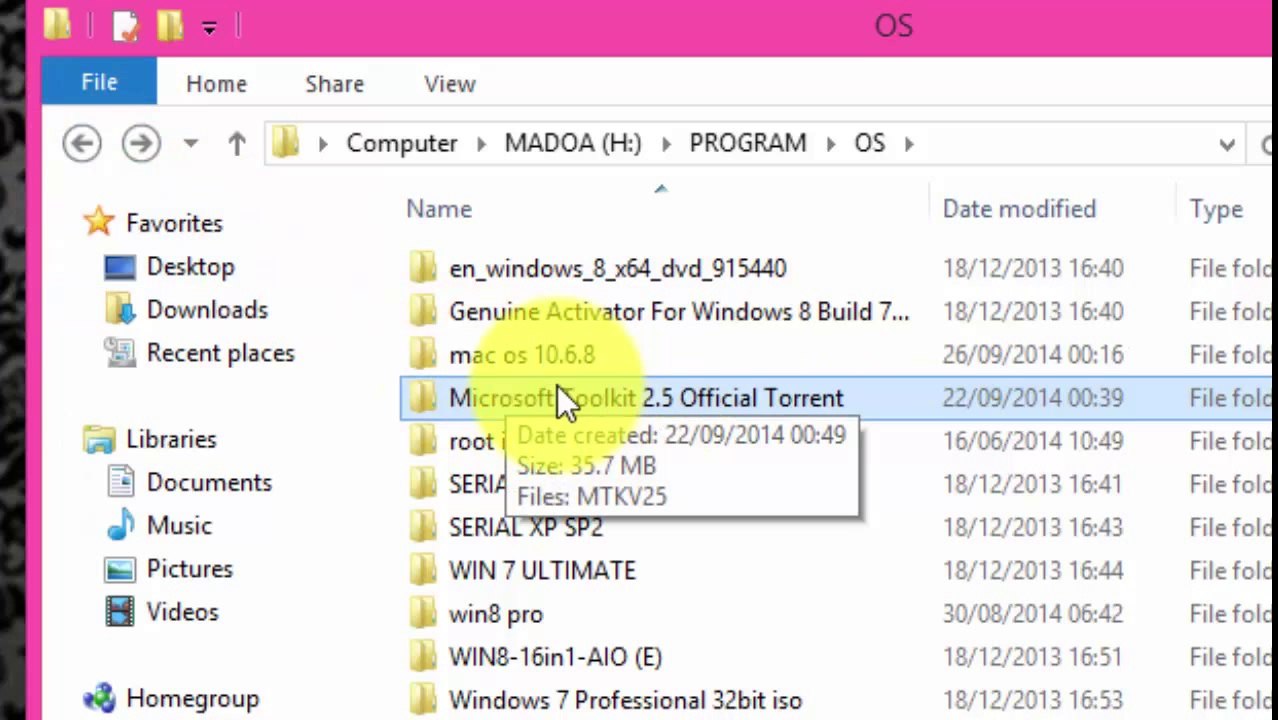The width and height of the screenshot is (1278, 720).
Task: Sort by the Name column header
Action: click(439, 209)
